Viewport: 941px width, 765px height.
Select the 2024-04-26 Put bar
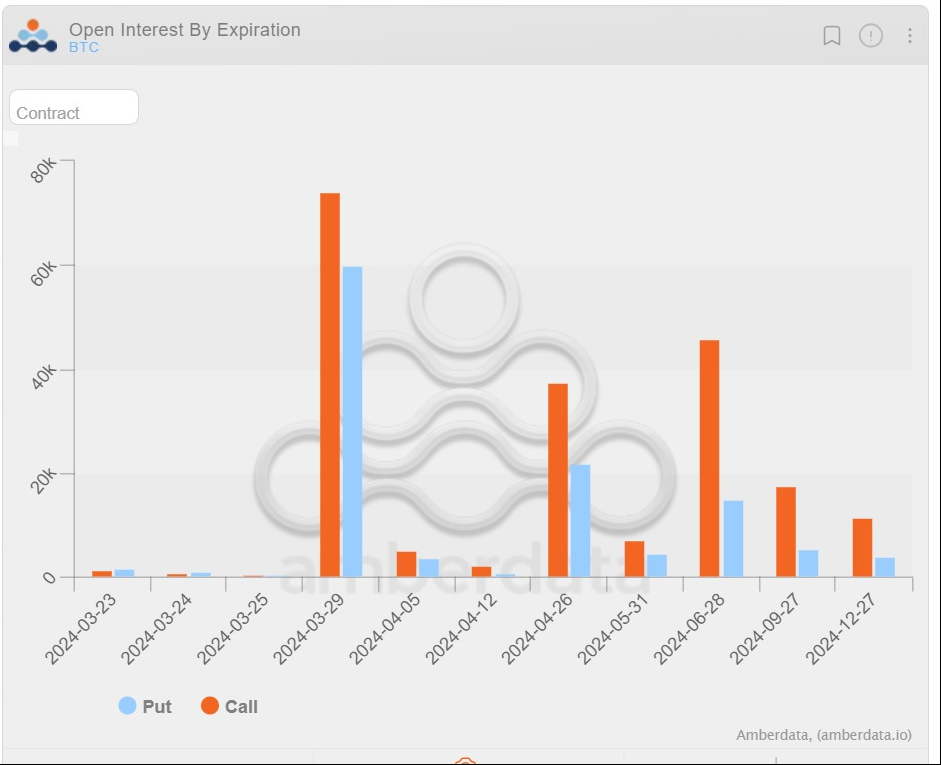point(580,520)
